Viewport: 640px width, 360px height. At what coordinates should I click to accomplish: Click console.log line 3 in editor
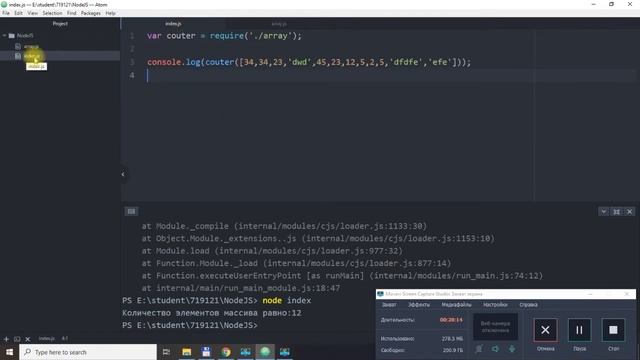click(x=309, y=62)
